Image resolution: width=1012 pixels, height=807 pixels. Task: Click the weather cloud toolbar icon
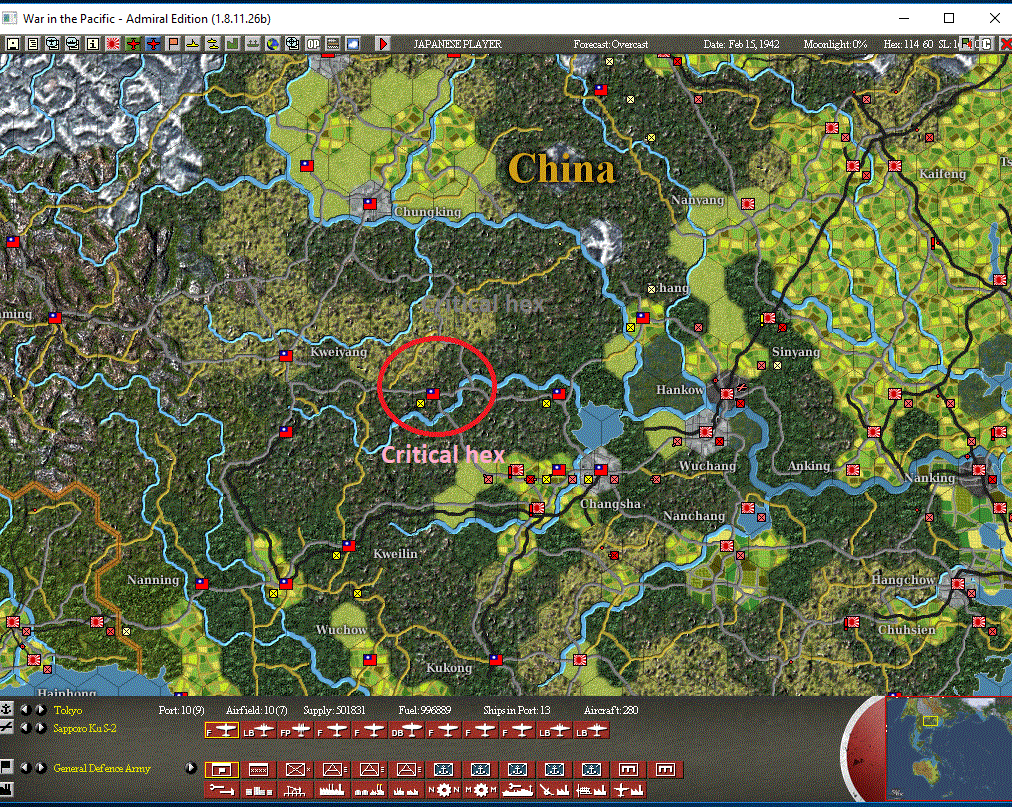tap(353, 44)
